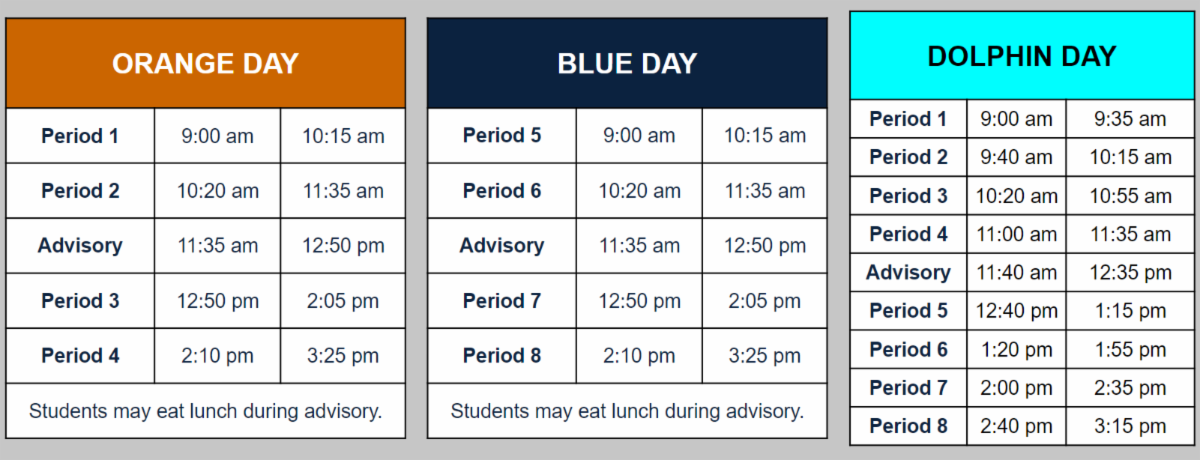Image resolution: width=1200 pixels, height=460 pixels.
Task: Click Period 6 label in Blue Day table
Action: coord(501,191)
